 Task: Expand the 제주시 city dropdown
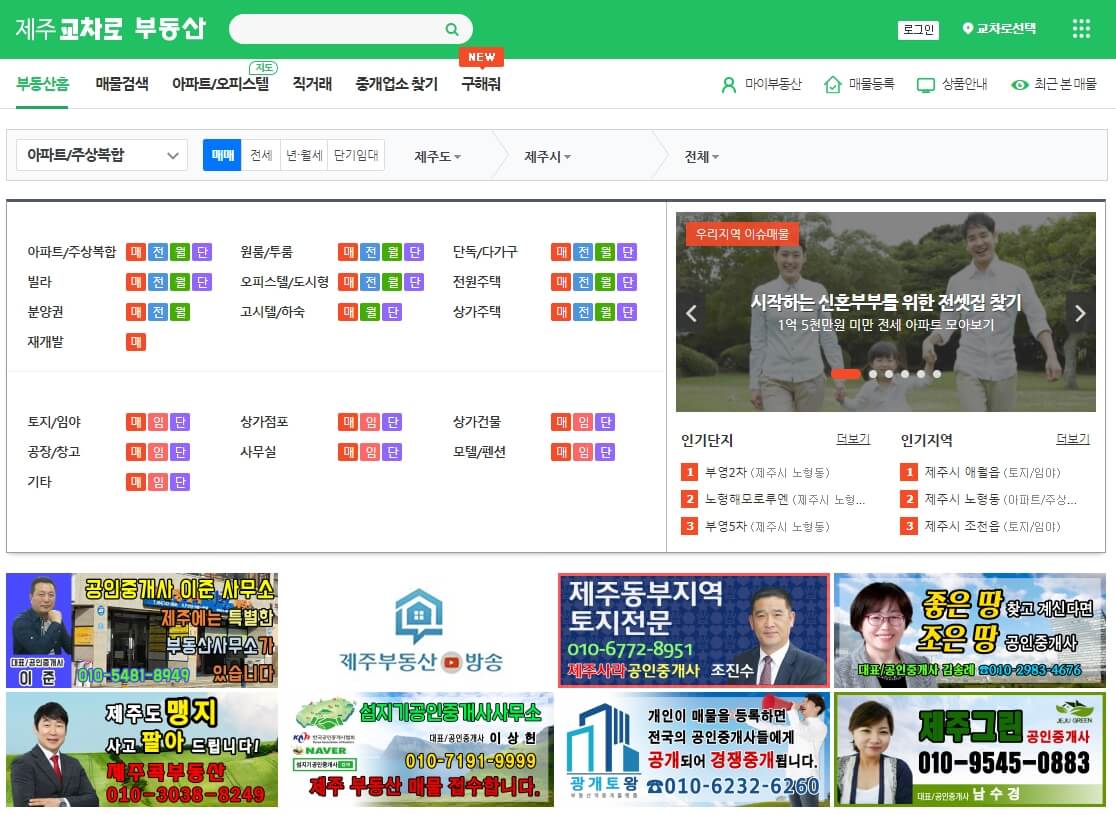click(x=547, y=157)
